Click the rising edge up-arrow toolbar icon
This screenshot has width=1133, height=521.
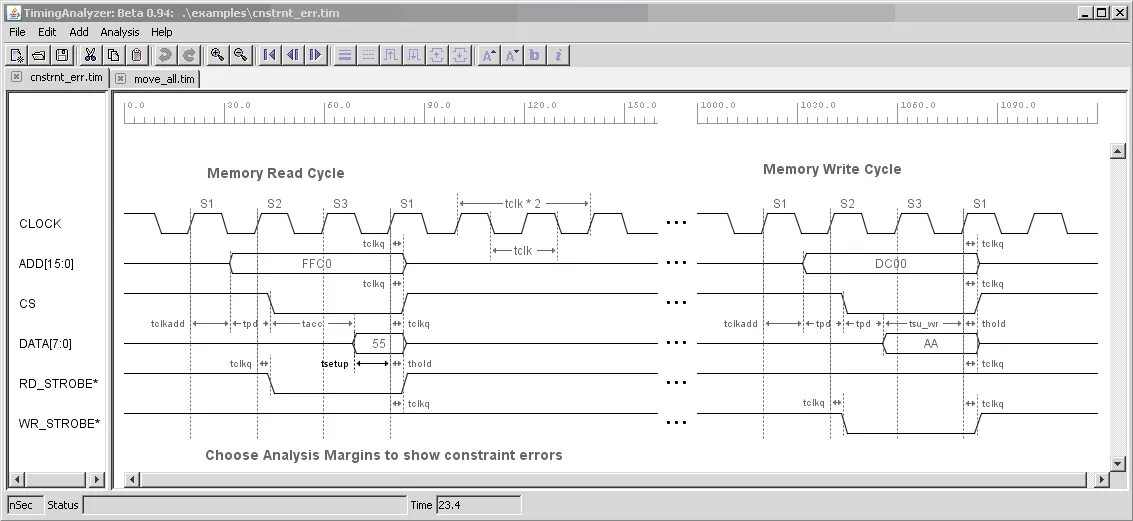[391, 55]
